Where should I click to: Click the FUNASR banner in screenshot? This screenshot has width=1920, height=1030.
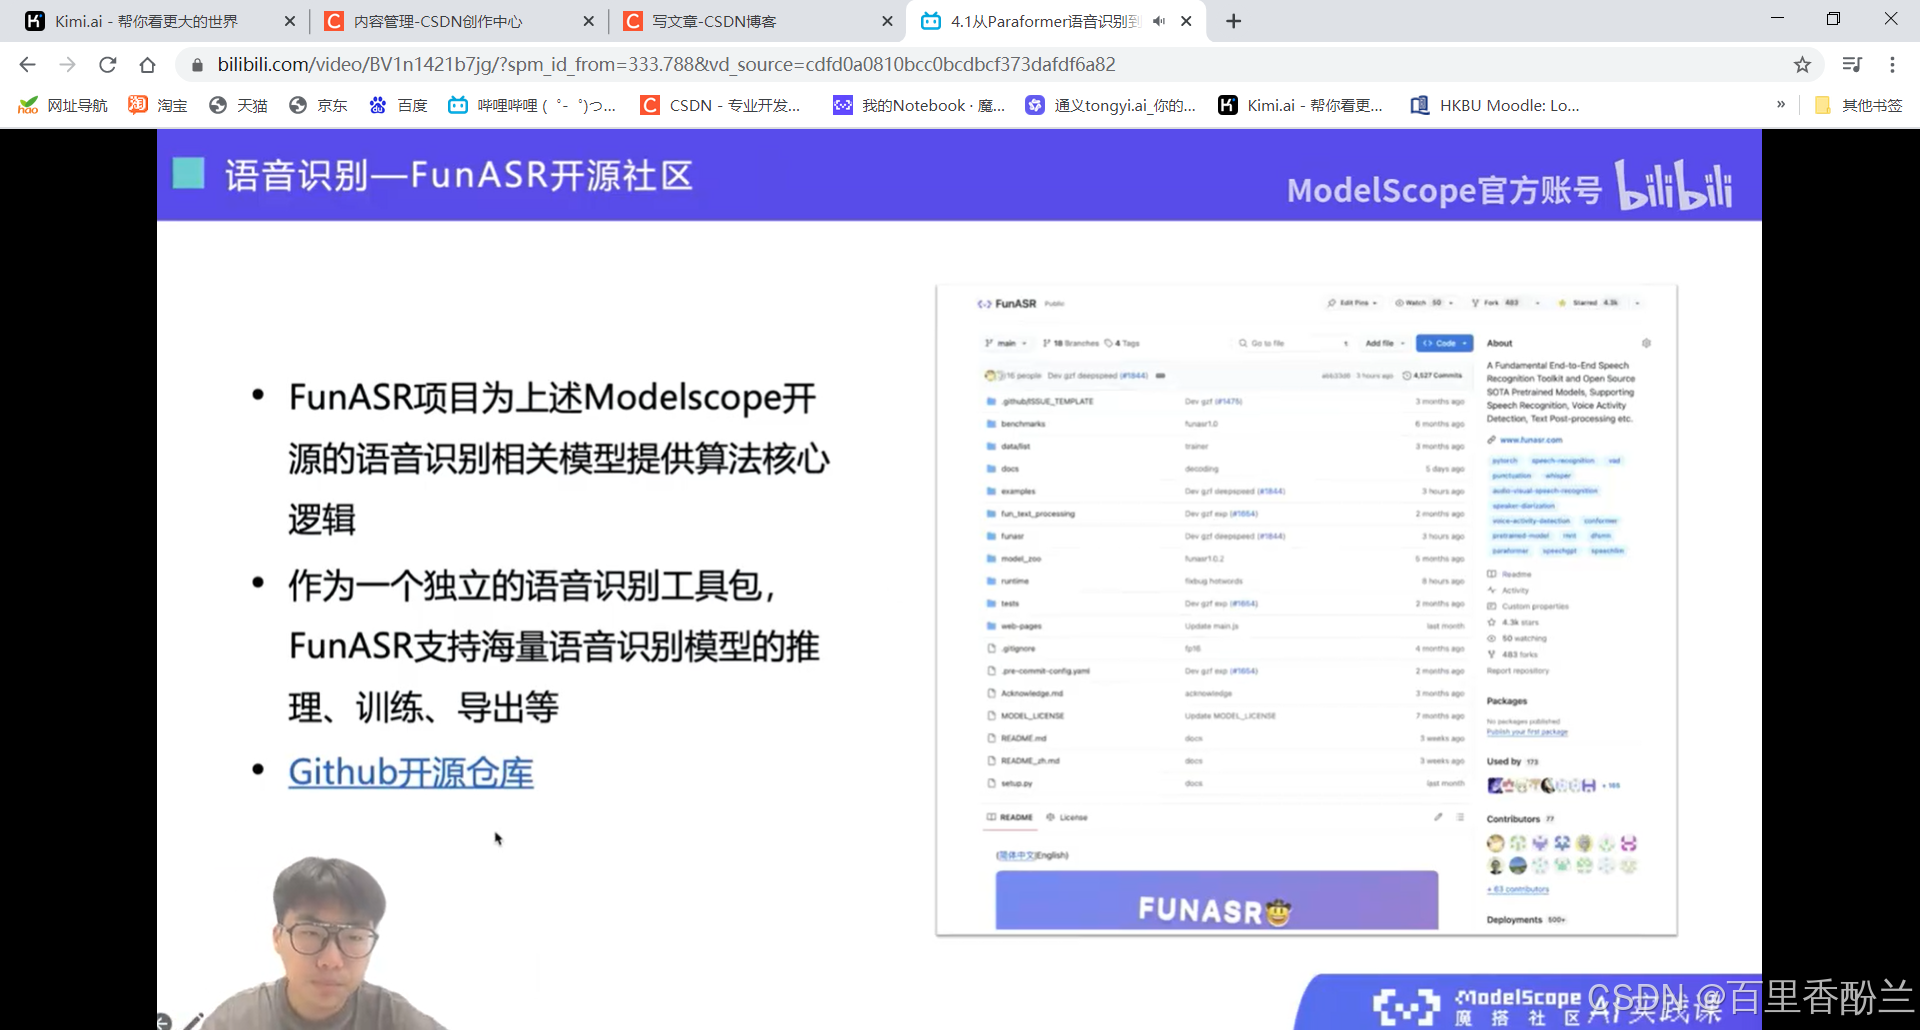[1217, 900]
